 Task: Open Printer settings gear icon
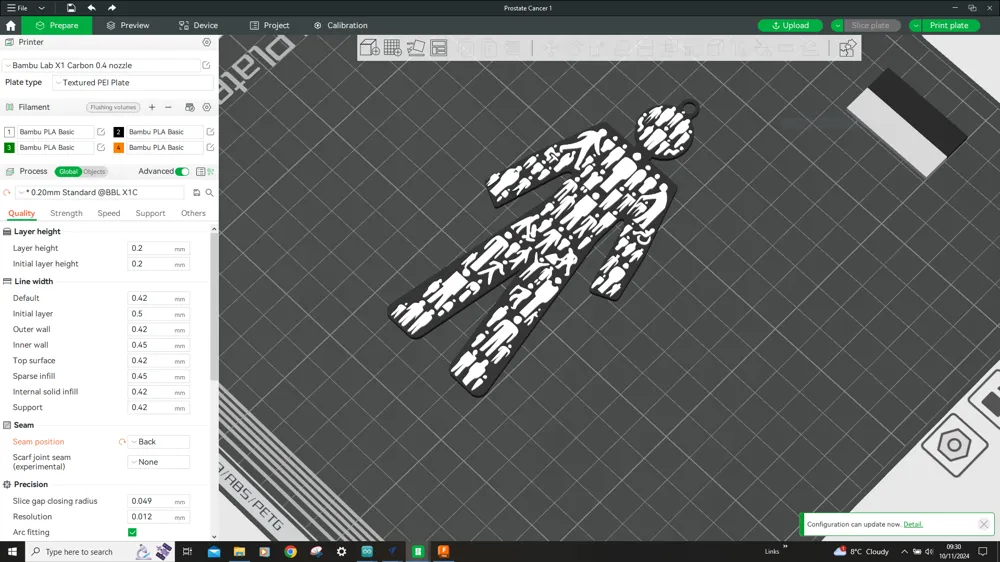pyautogui.click(x=207, y=42)
